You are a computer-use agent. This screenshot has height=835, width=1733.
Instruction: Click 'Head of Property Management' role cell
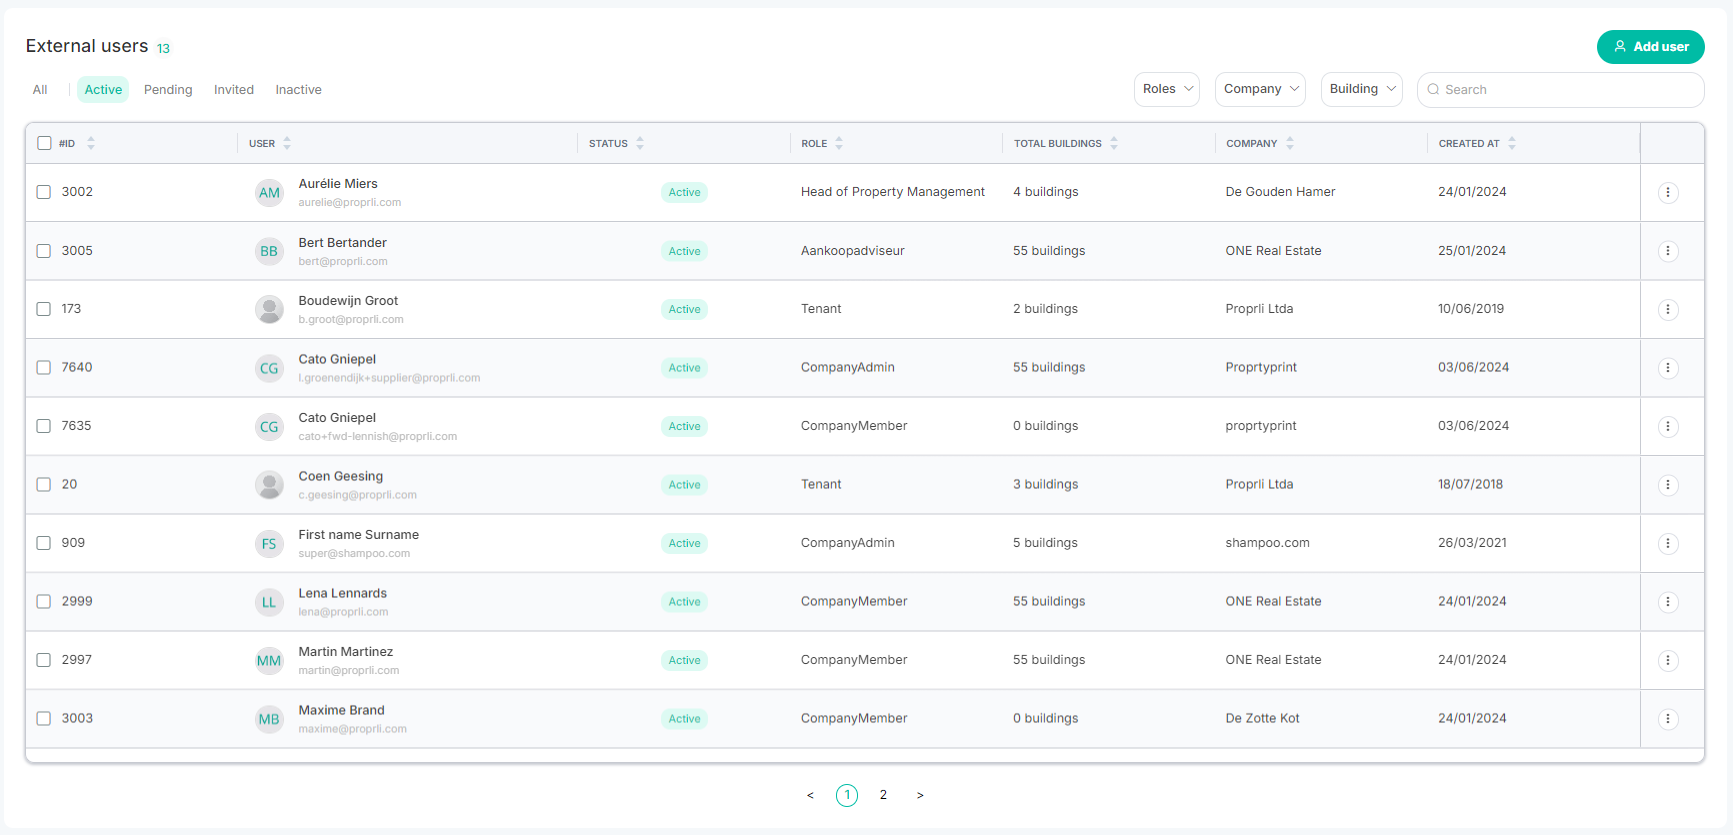click(x=893, y=192)
